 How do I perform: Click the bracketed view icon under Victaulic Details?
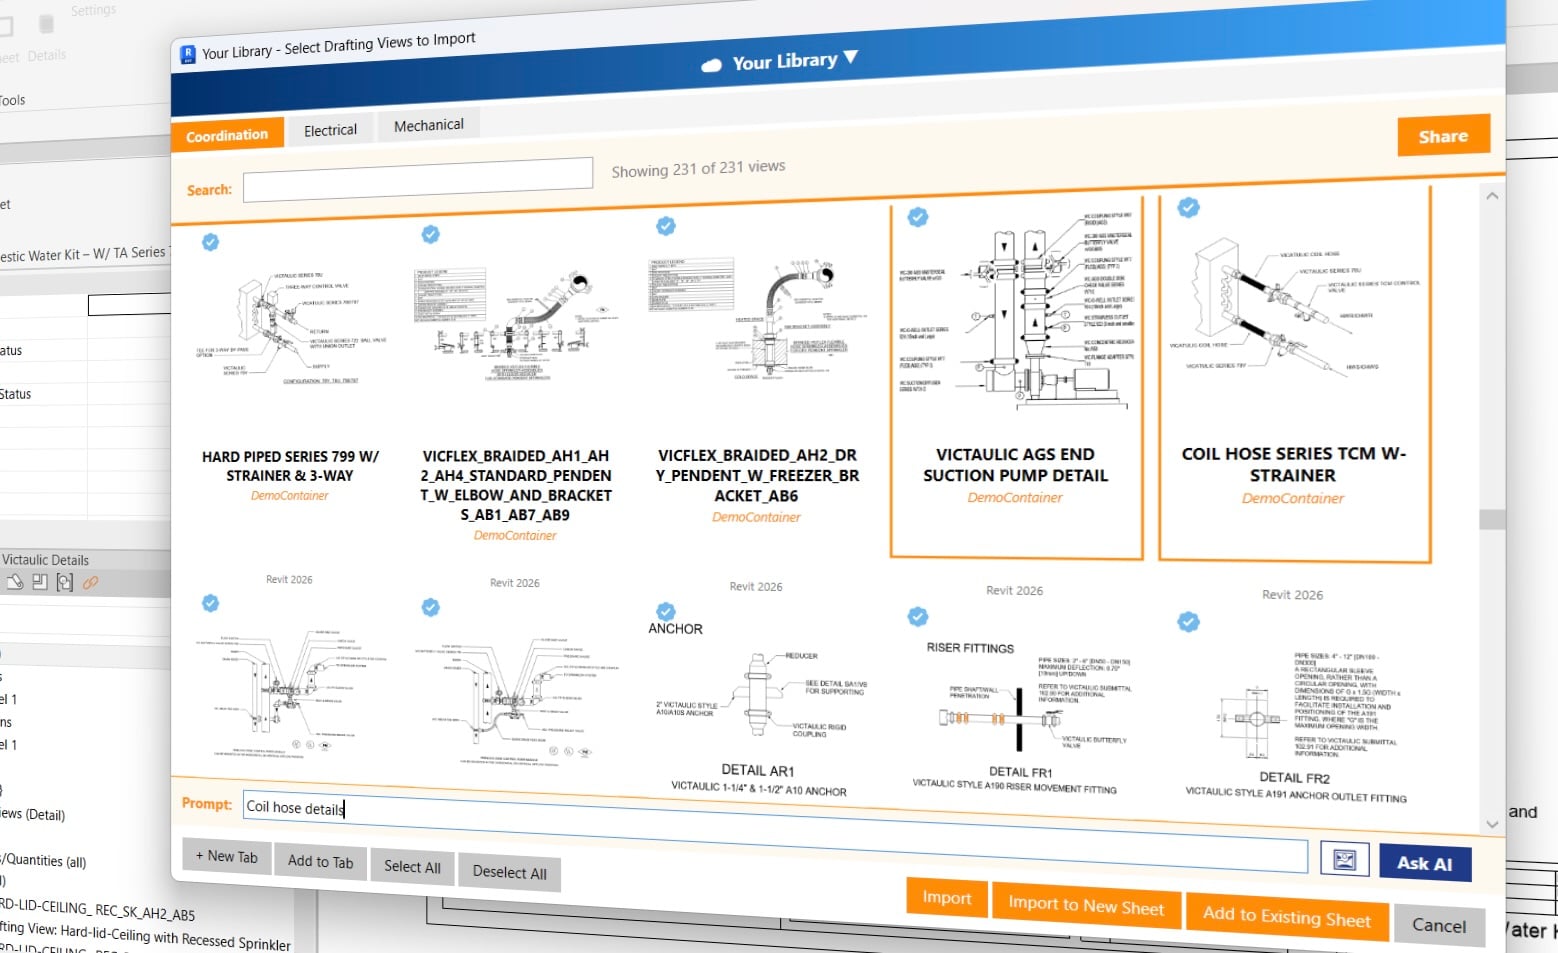65,582
